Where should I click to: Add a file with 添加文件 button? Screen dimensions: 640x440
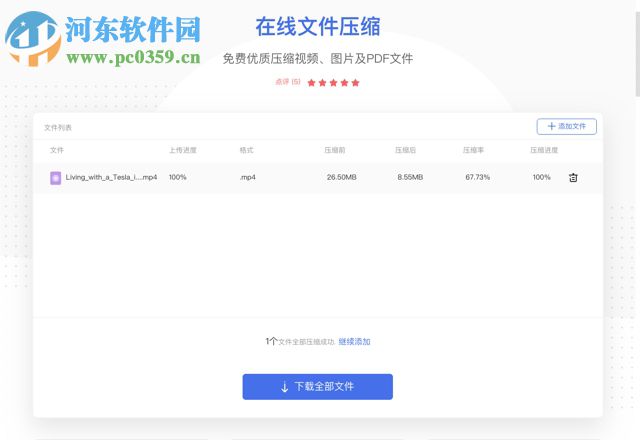coord(567,127)
